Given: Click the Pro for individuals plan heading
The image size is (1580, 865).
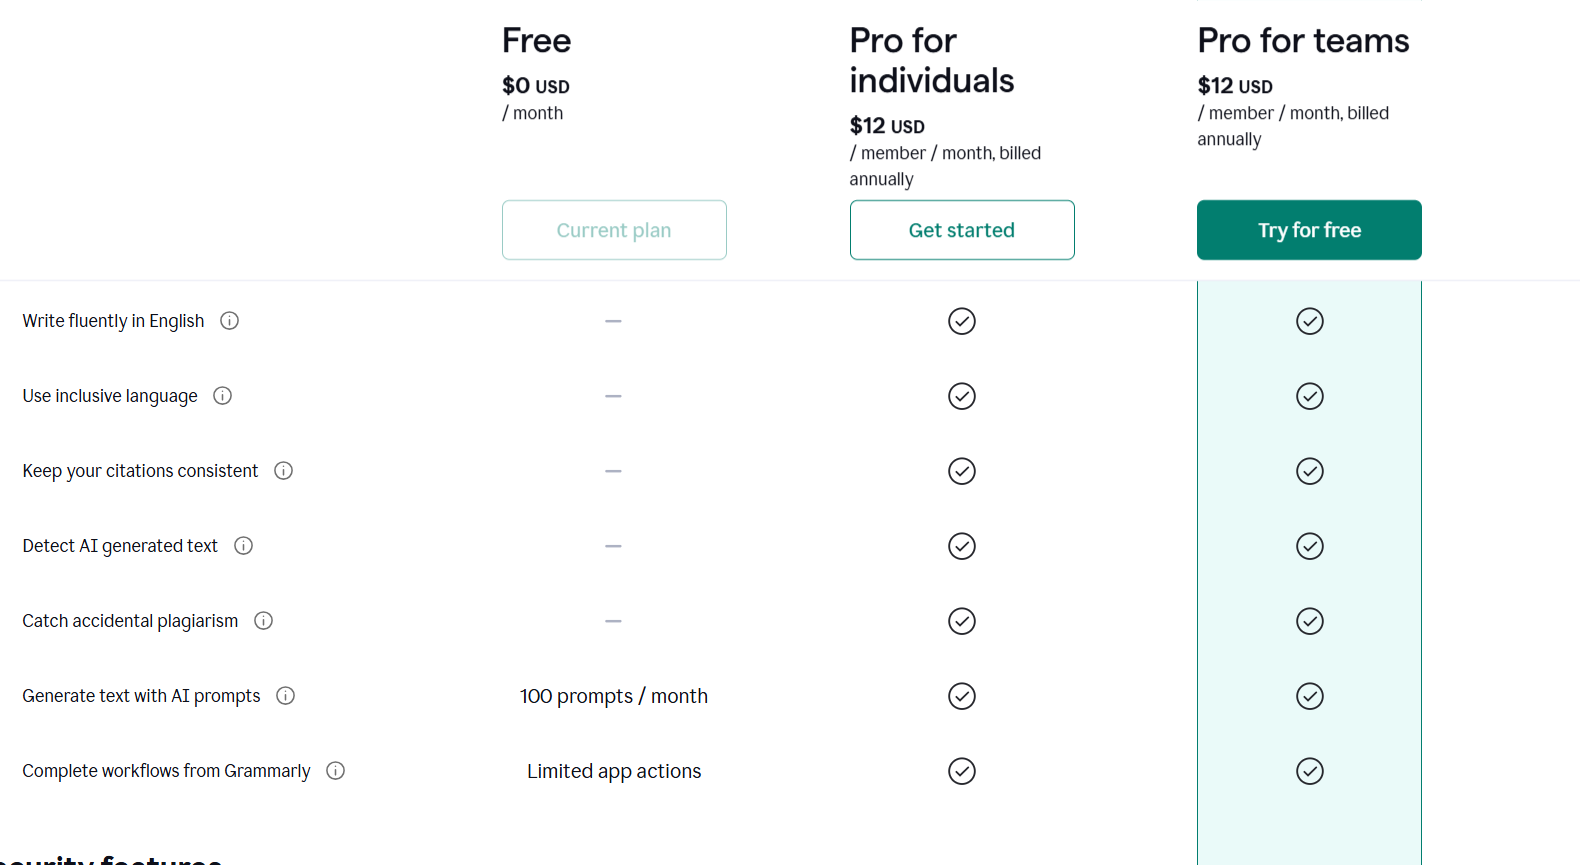Looking at the screenshot, I should 931,61.
